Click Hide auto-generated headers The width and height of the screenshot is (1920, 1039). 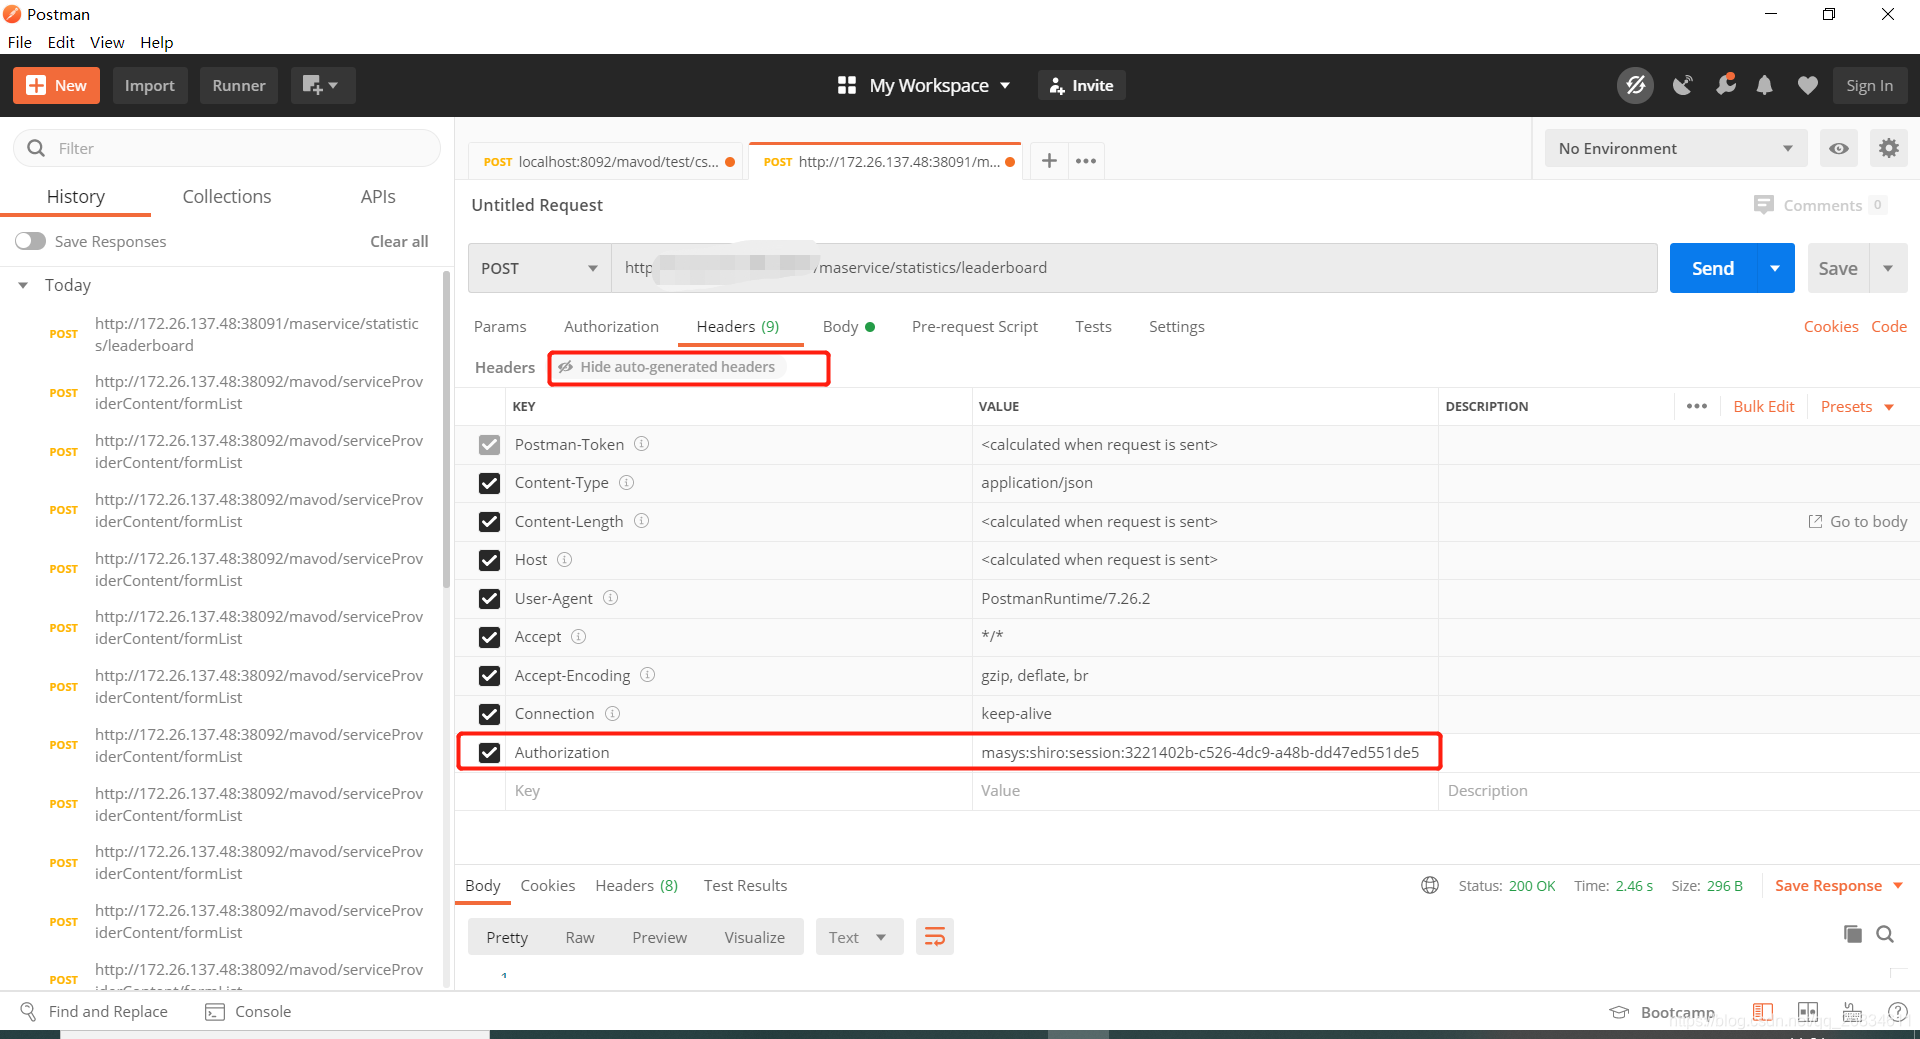(667, 367)
